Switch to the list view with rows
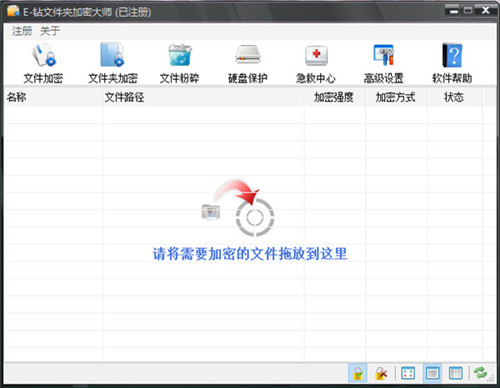Screen dimensions: 500x388 click(432, 373)
